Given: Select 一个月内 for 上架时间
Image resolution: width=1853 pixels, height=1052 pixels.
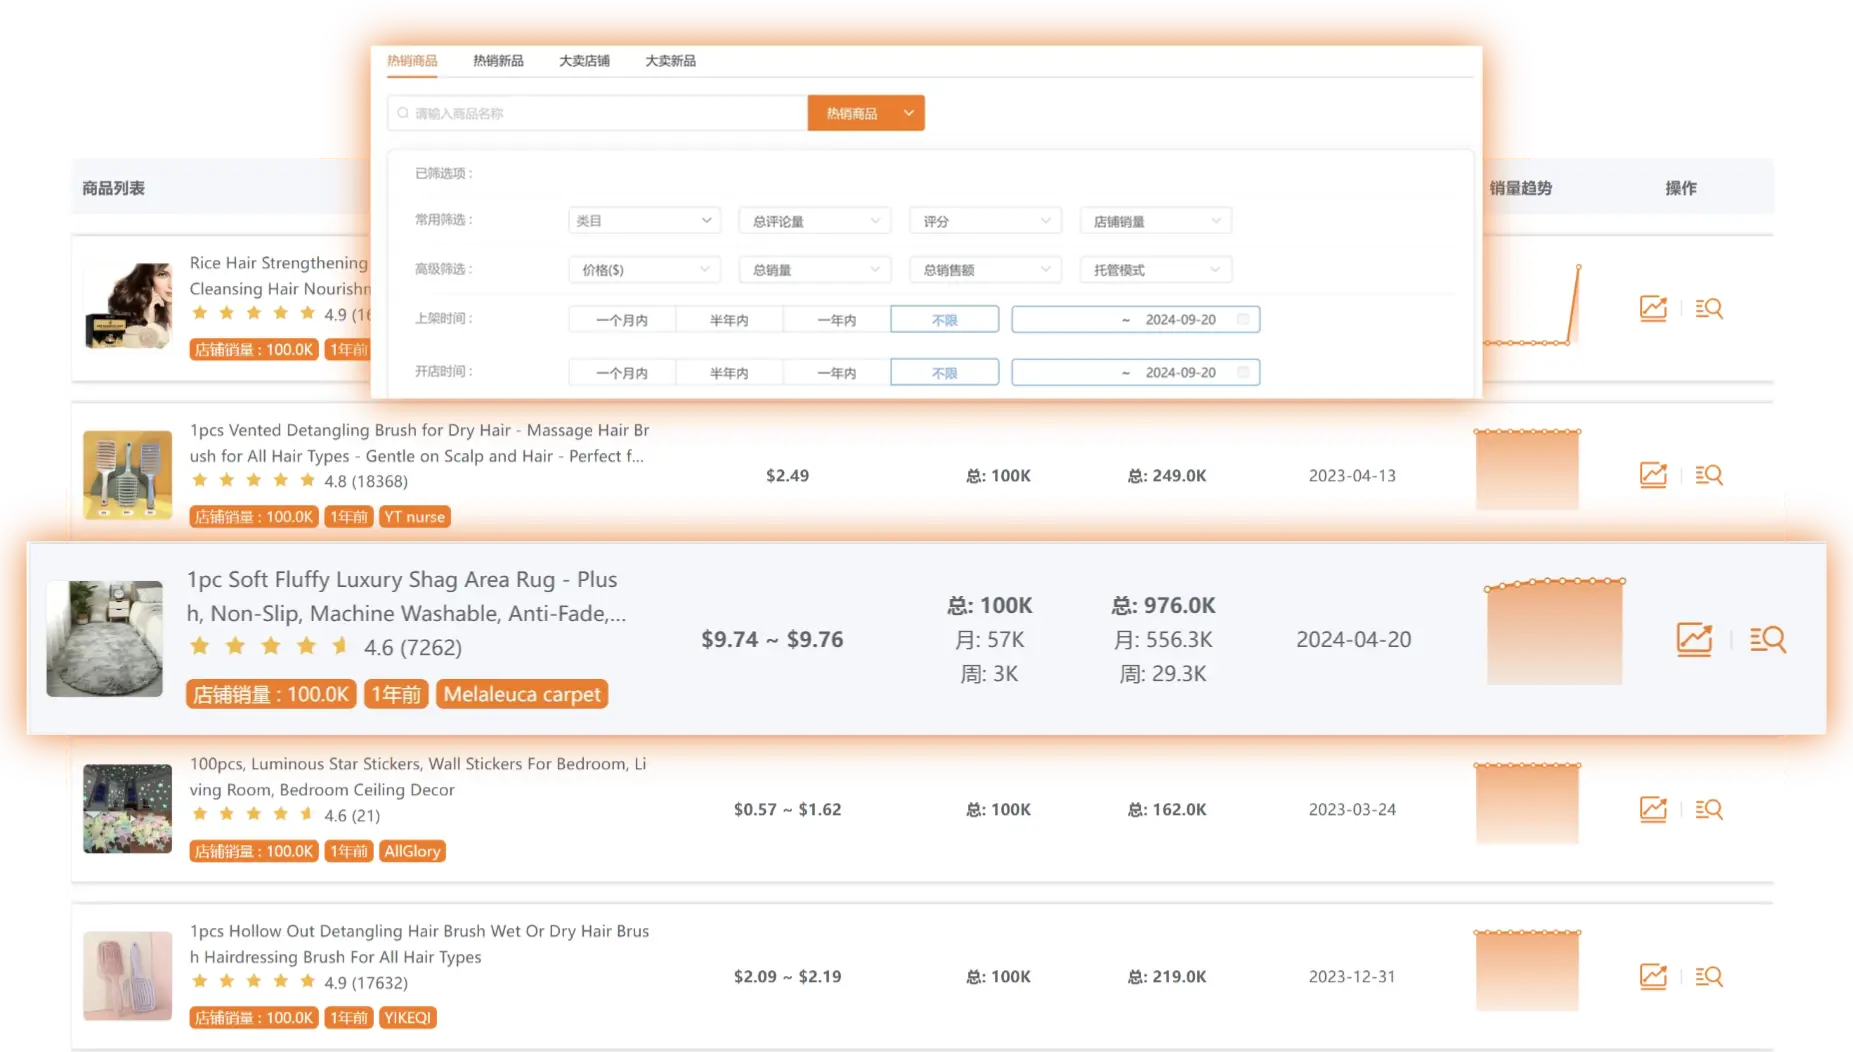Looking at the screenshot, I should point(622,320).
